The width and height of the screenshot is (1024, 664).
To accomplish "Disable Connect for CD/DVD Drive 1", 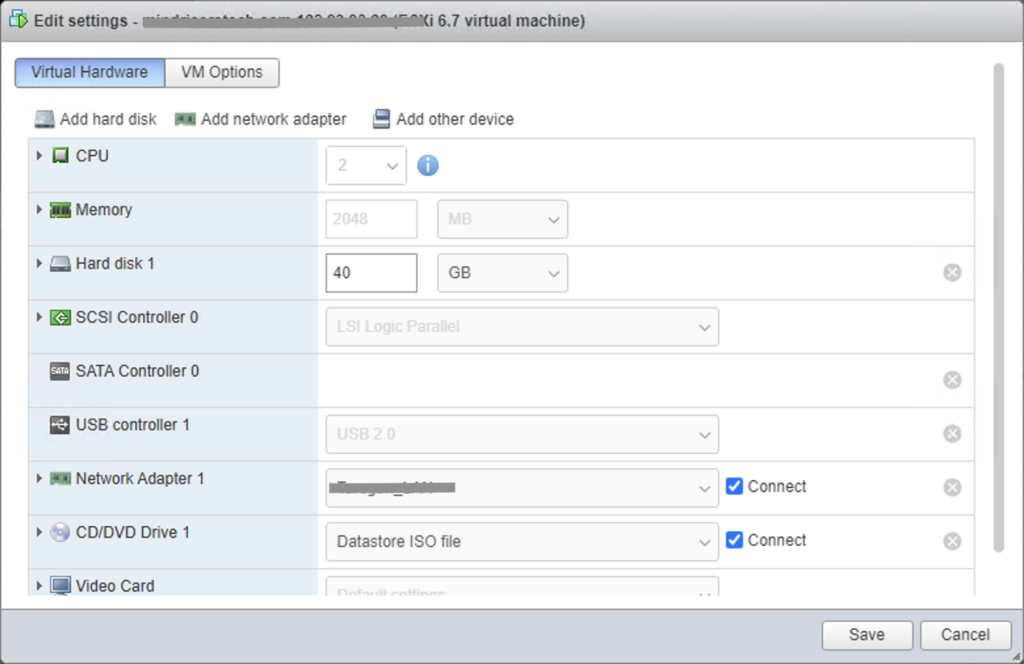I will tap(735, 540).
